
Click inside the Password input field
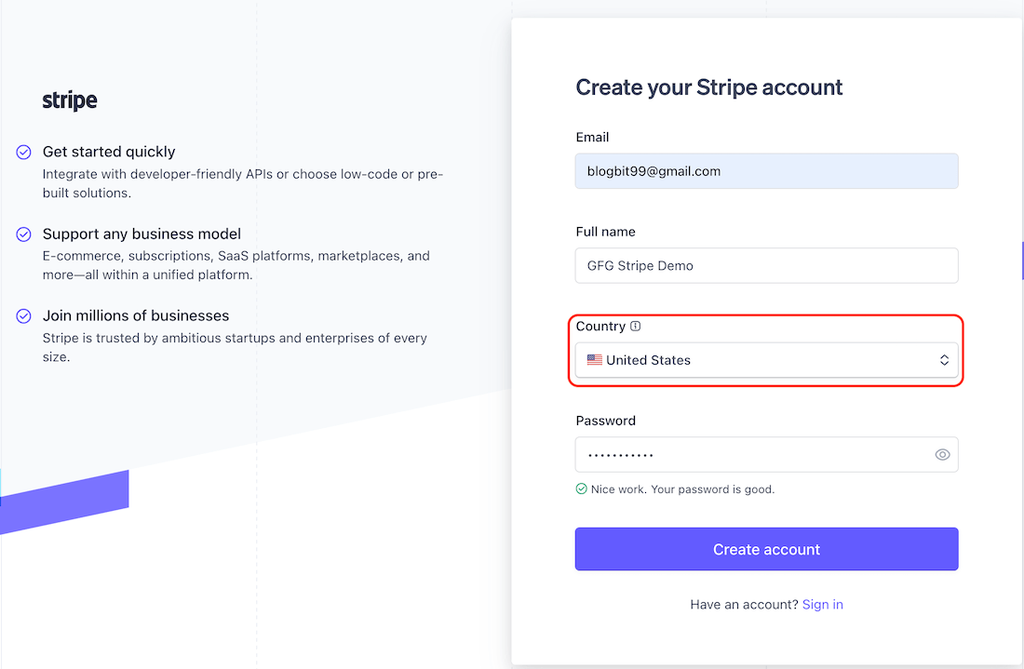750,455
